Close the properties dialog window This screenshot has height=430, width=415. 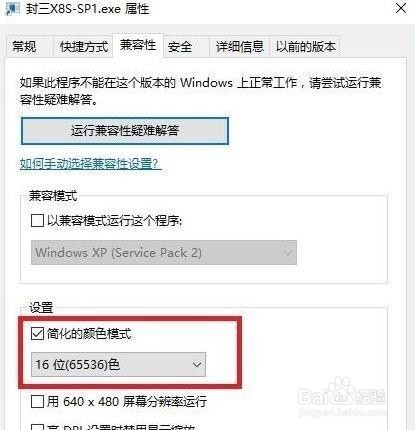coord(401,8)
